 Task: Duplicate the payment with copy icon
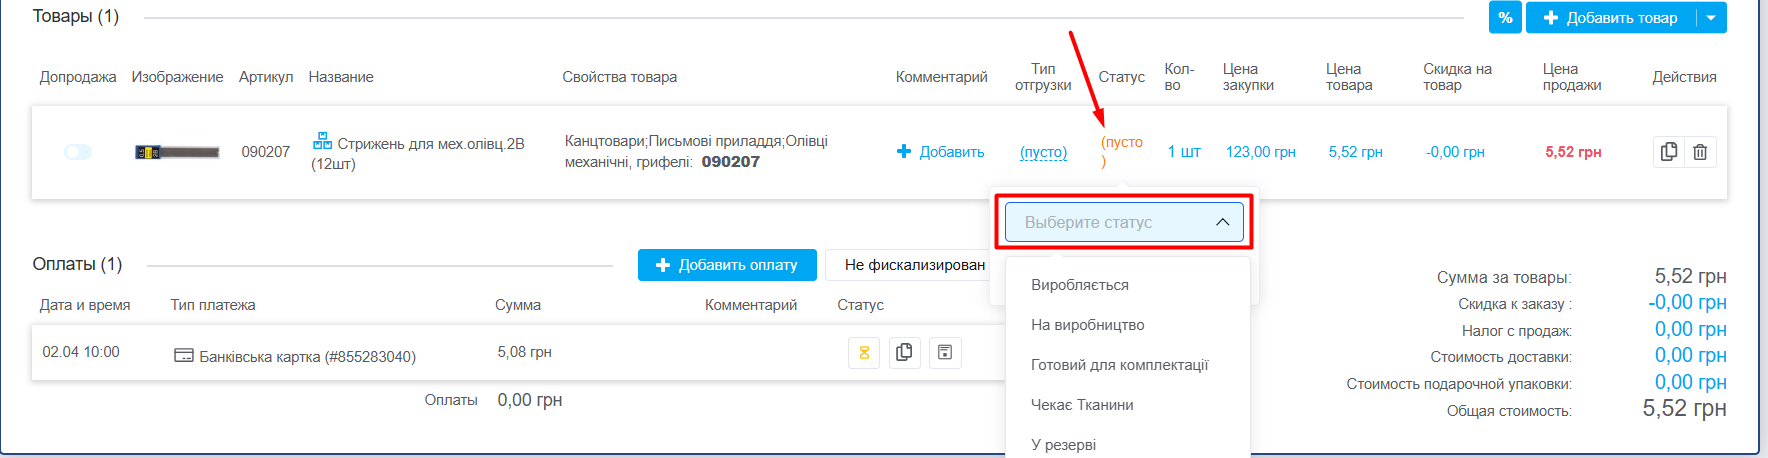(904, 352)
